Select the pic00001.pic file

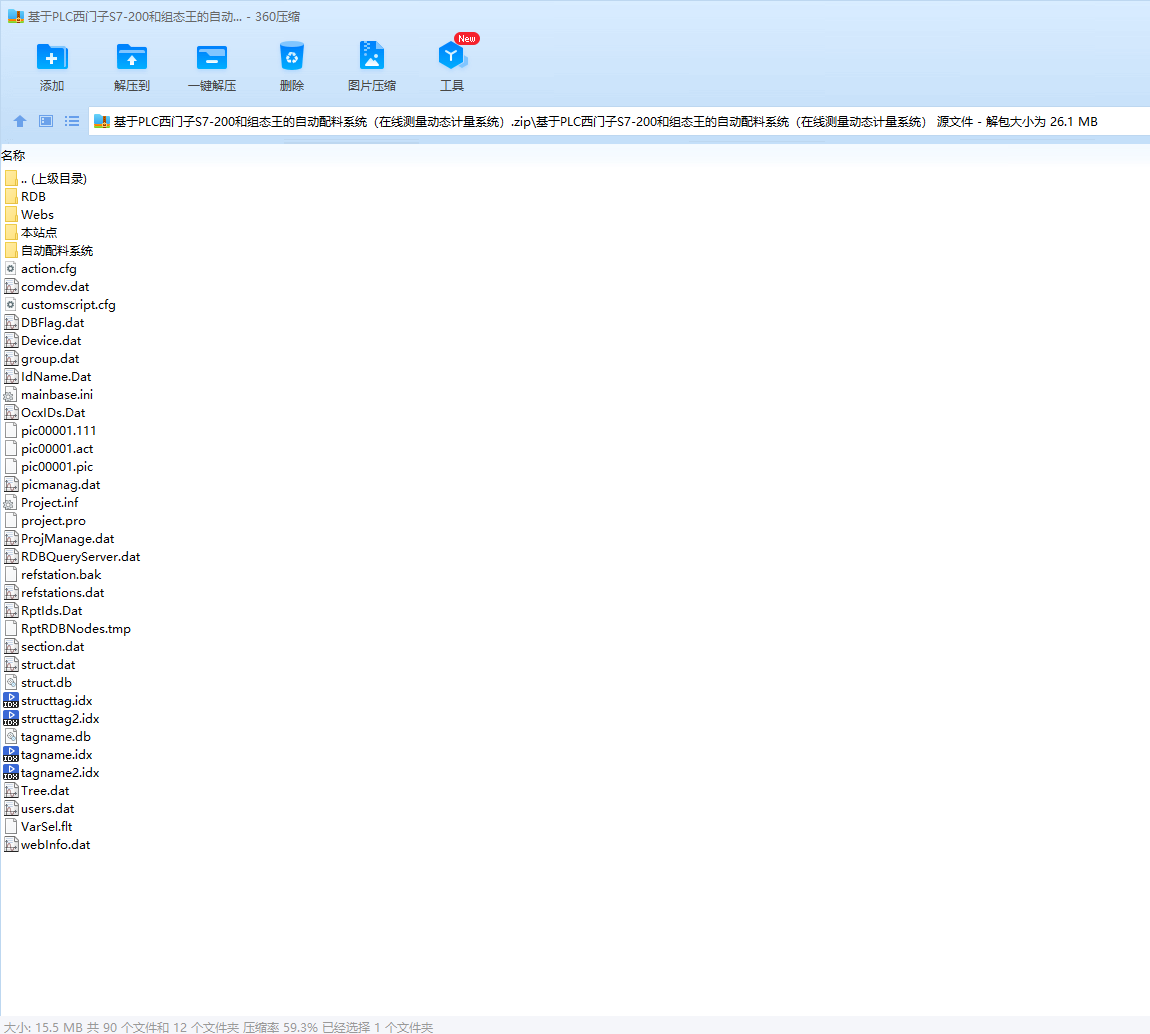click(x=48, y=466)
